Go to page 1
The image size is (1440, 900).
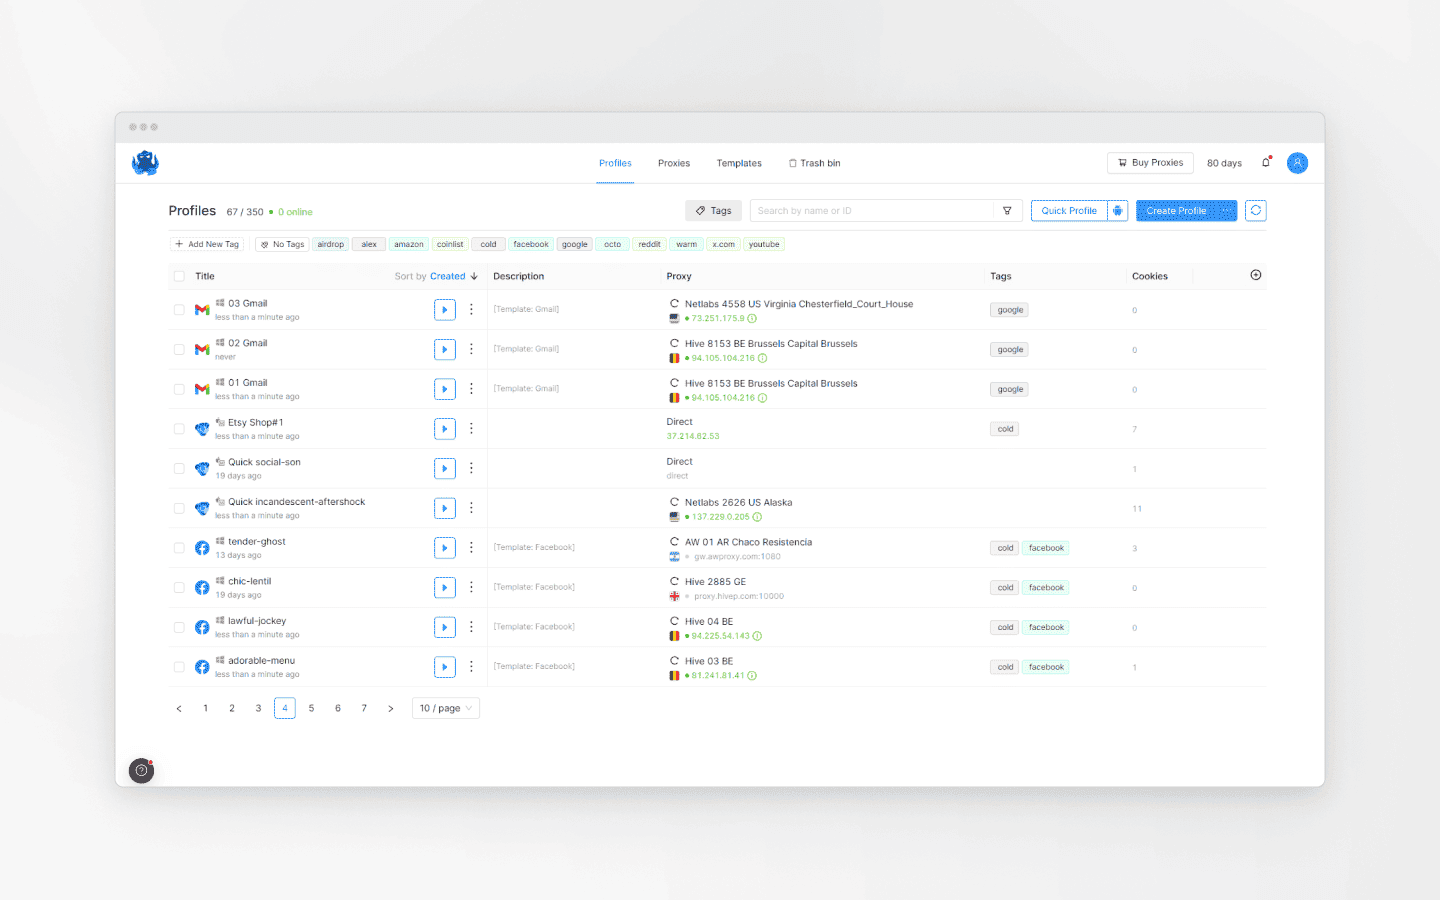pyautogui.click(x=206, y=708)
